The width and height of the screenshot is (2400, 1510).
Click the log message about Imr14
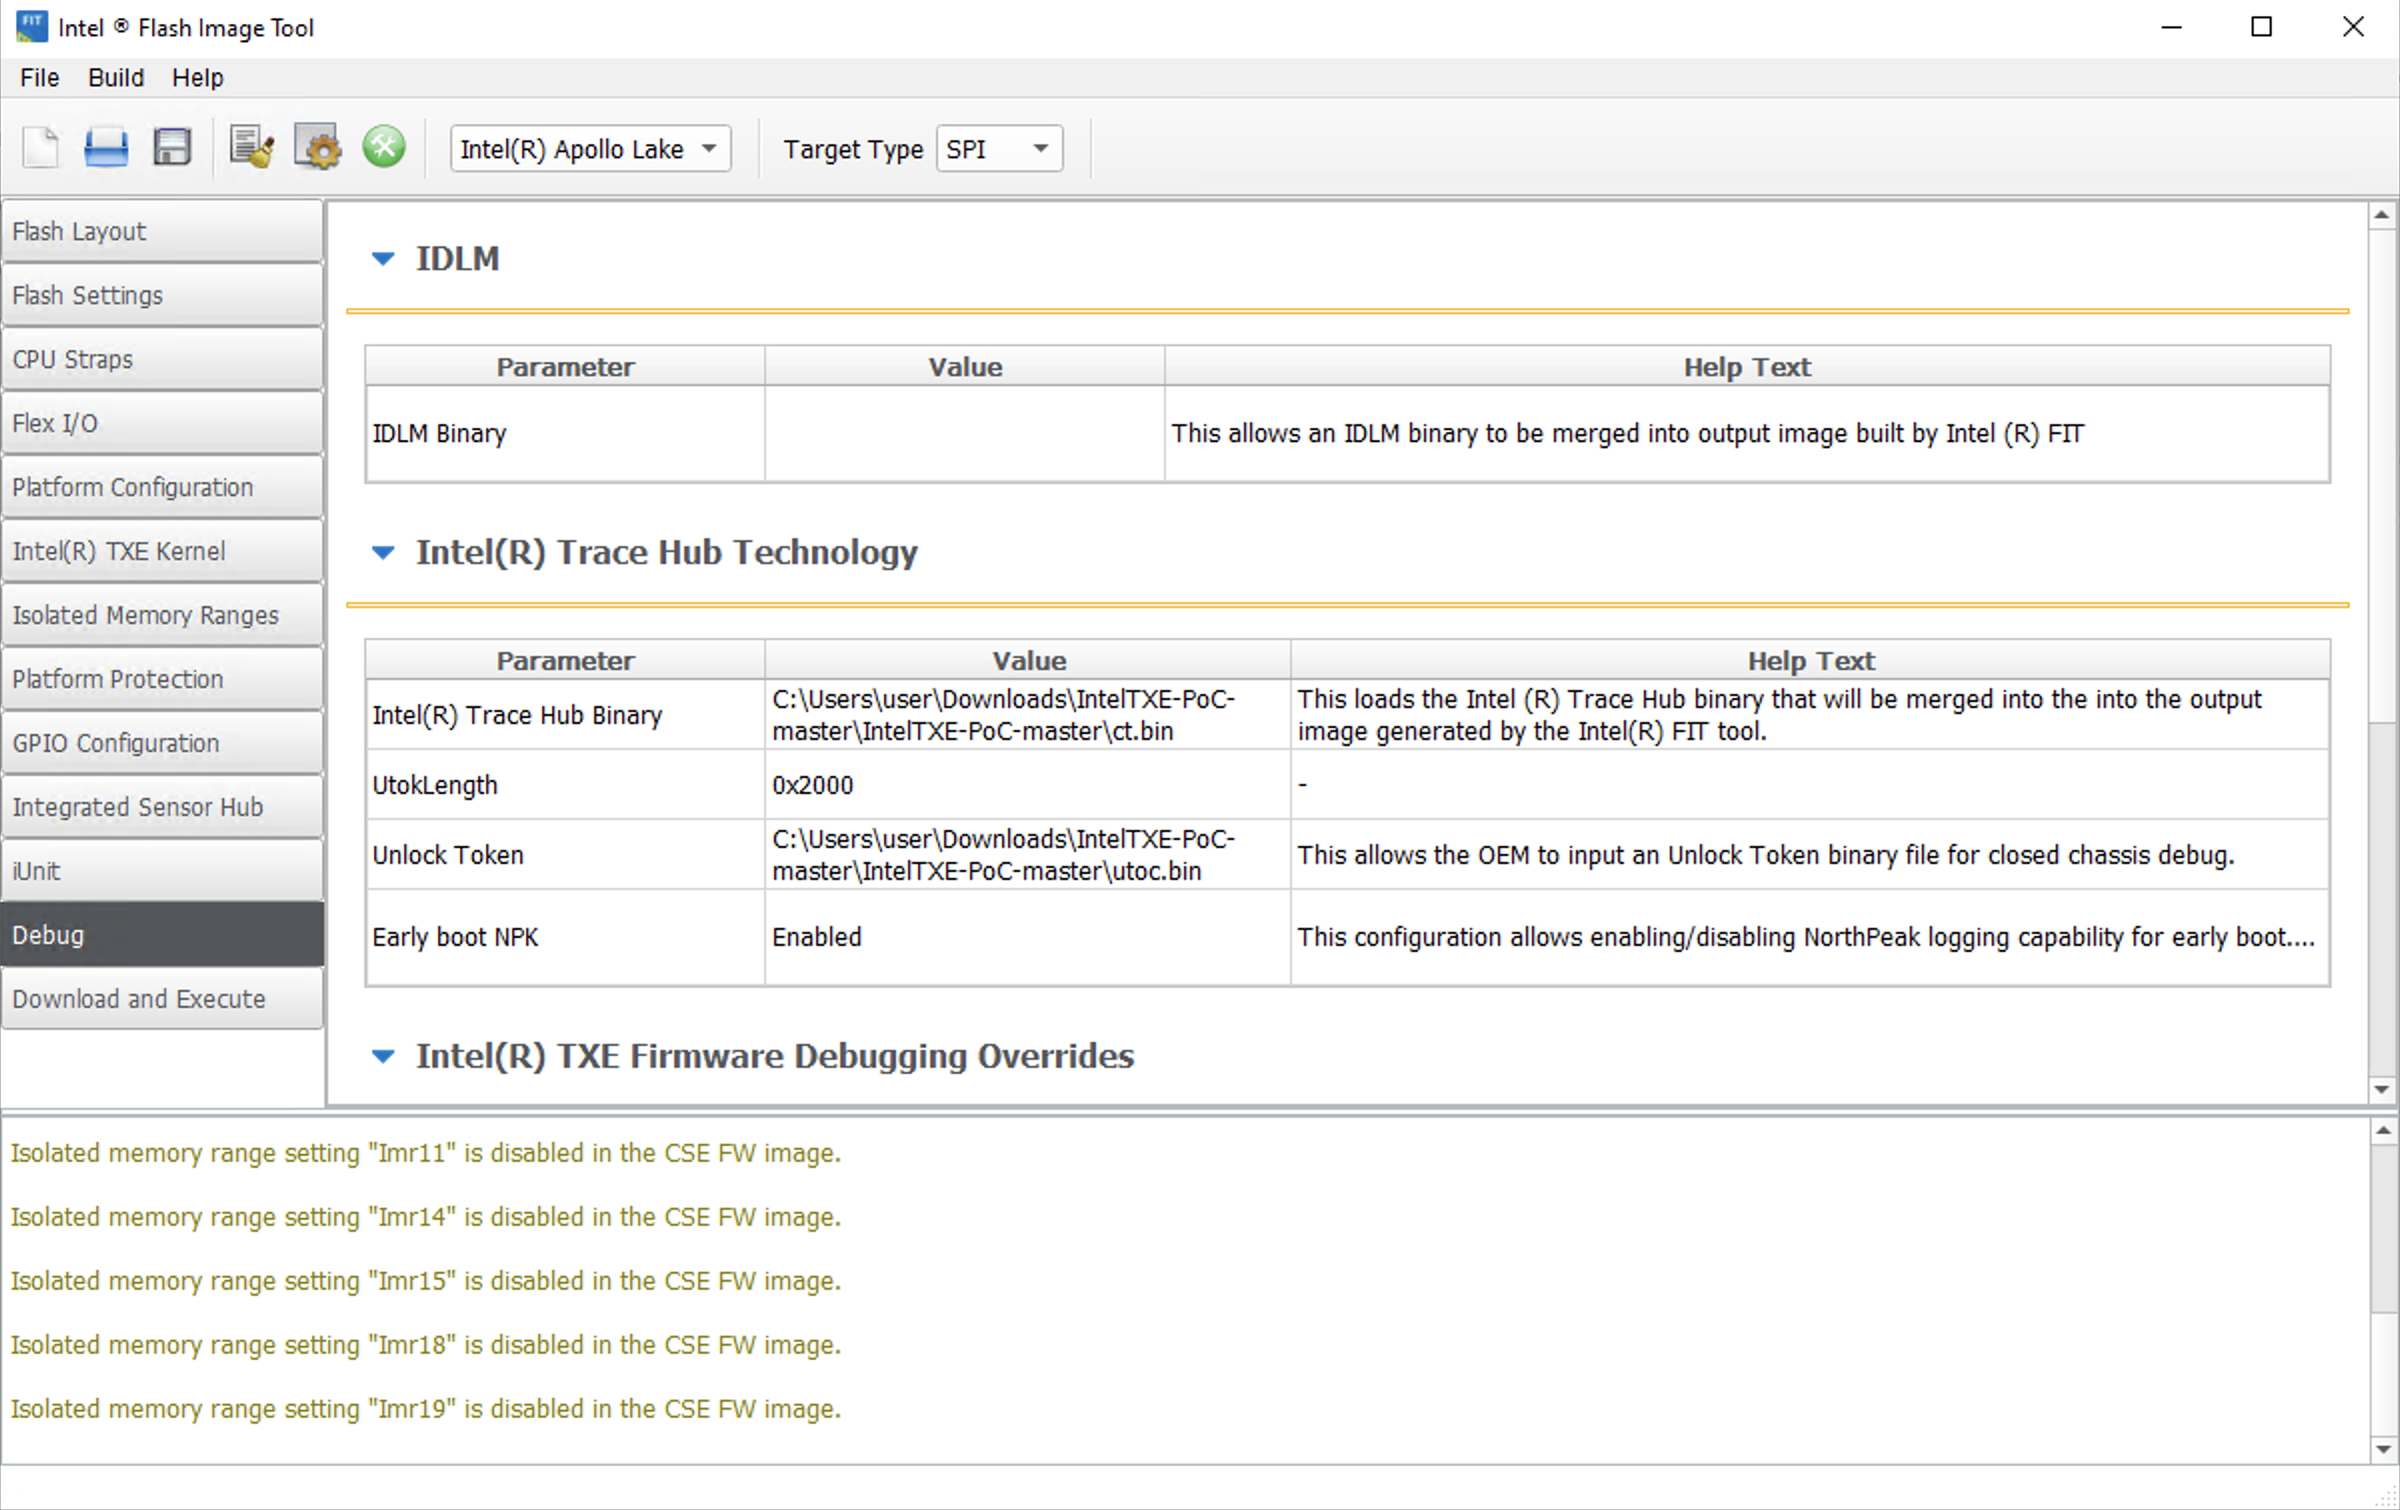click(x=426, y=1217)
